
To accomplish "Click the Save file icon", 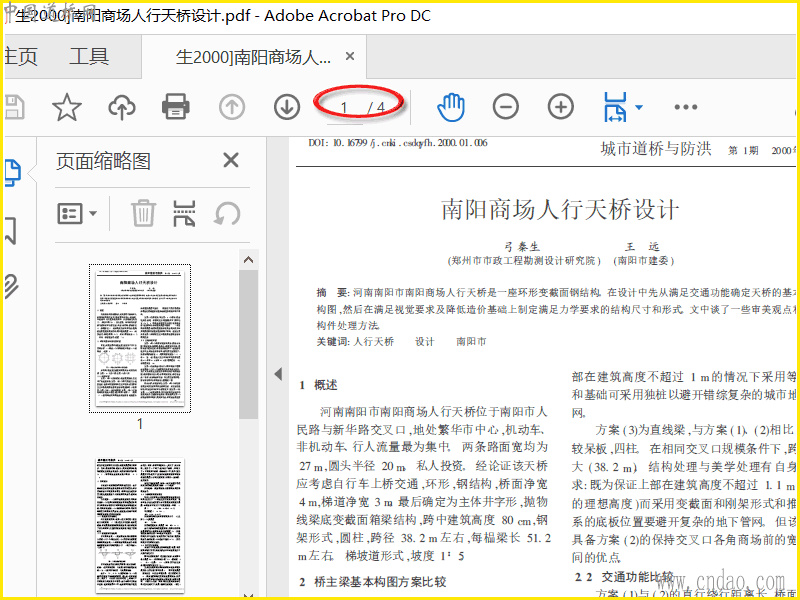I will click(14, 107).
